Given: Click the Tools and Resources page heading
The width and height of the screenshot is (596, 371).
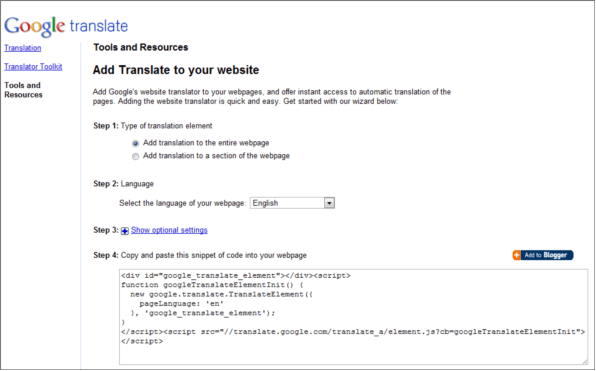Looking at the screenshot, I should 141,47.
